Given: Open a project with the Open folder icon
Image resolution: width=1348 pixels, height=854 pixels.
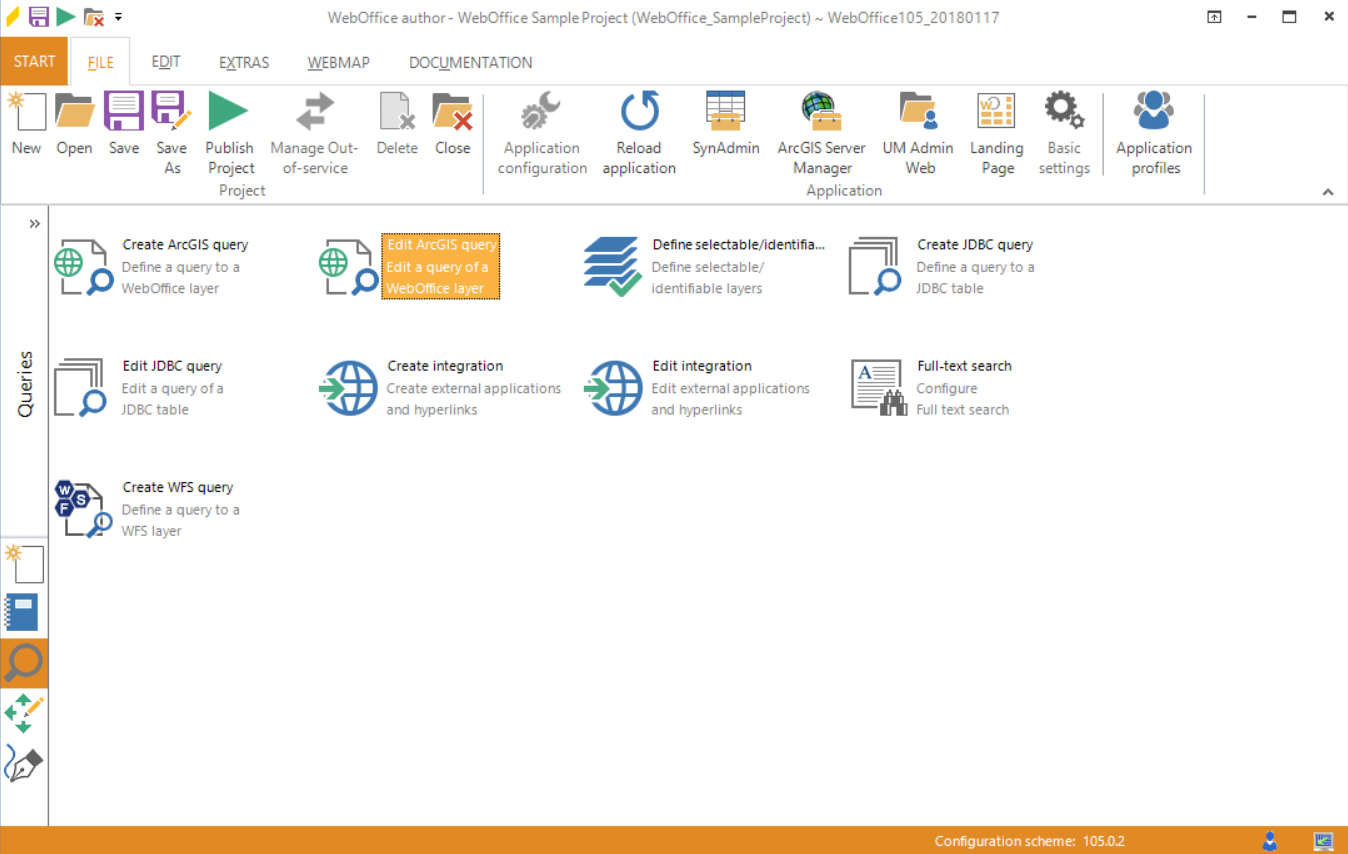Looking at the screenshot, I should pyautogui.click(x=74, y=111).
